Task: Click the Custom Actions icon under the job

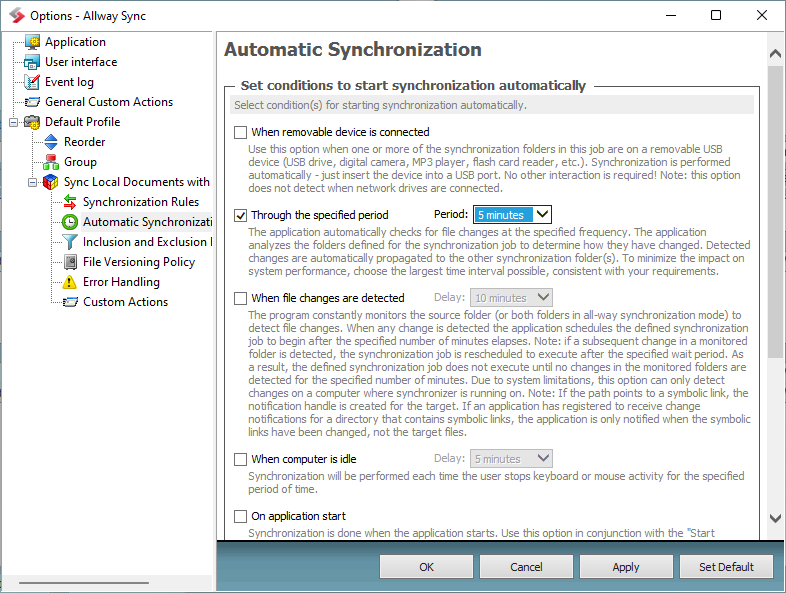Action: pos(70,302)
